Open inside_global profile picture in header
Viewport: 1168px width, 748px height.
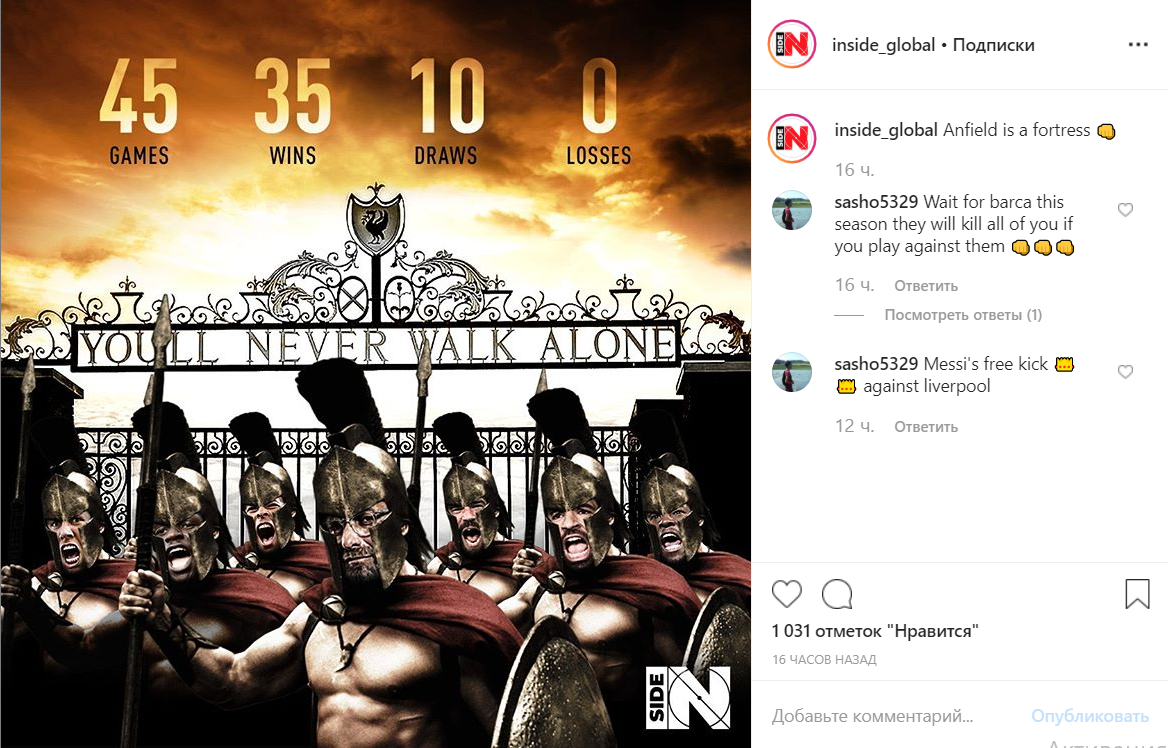(792, 45)
